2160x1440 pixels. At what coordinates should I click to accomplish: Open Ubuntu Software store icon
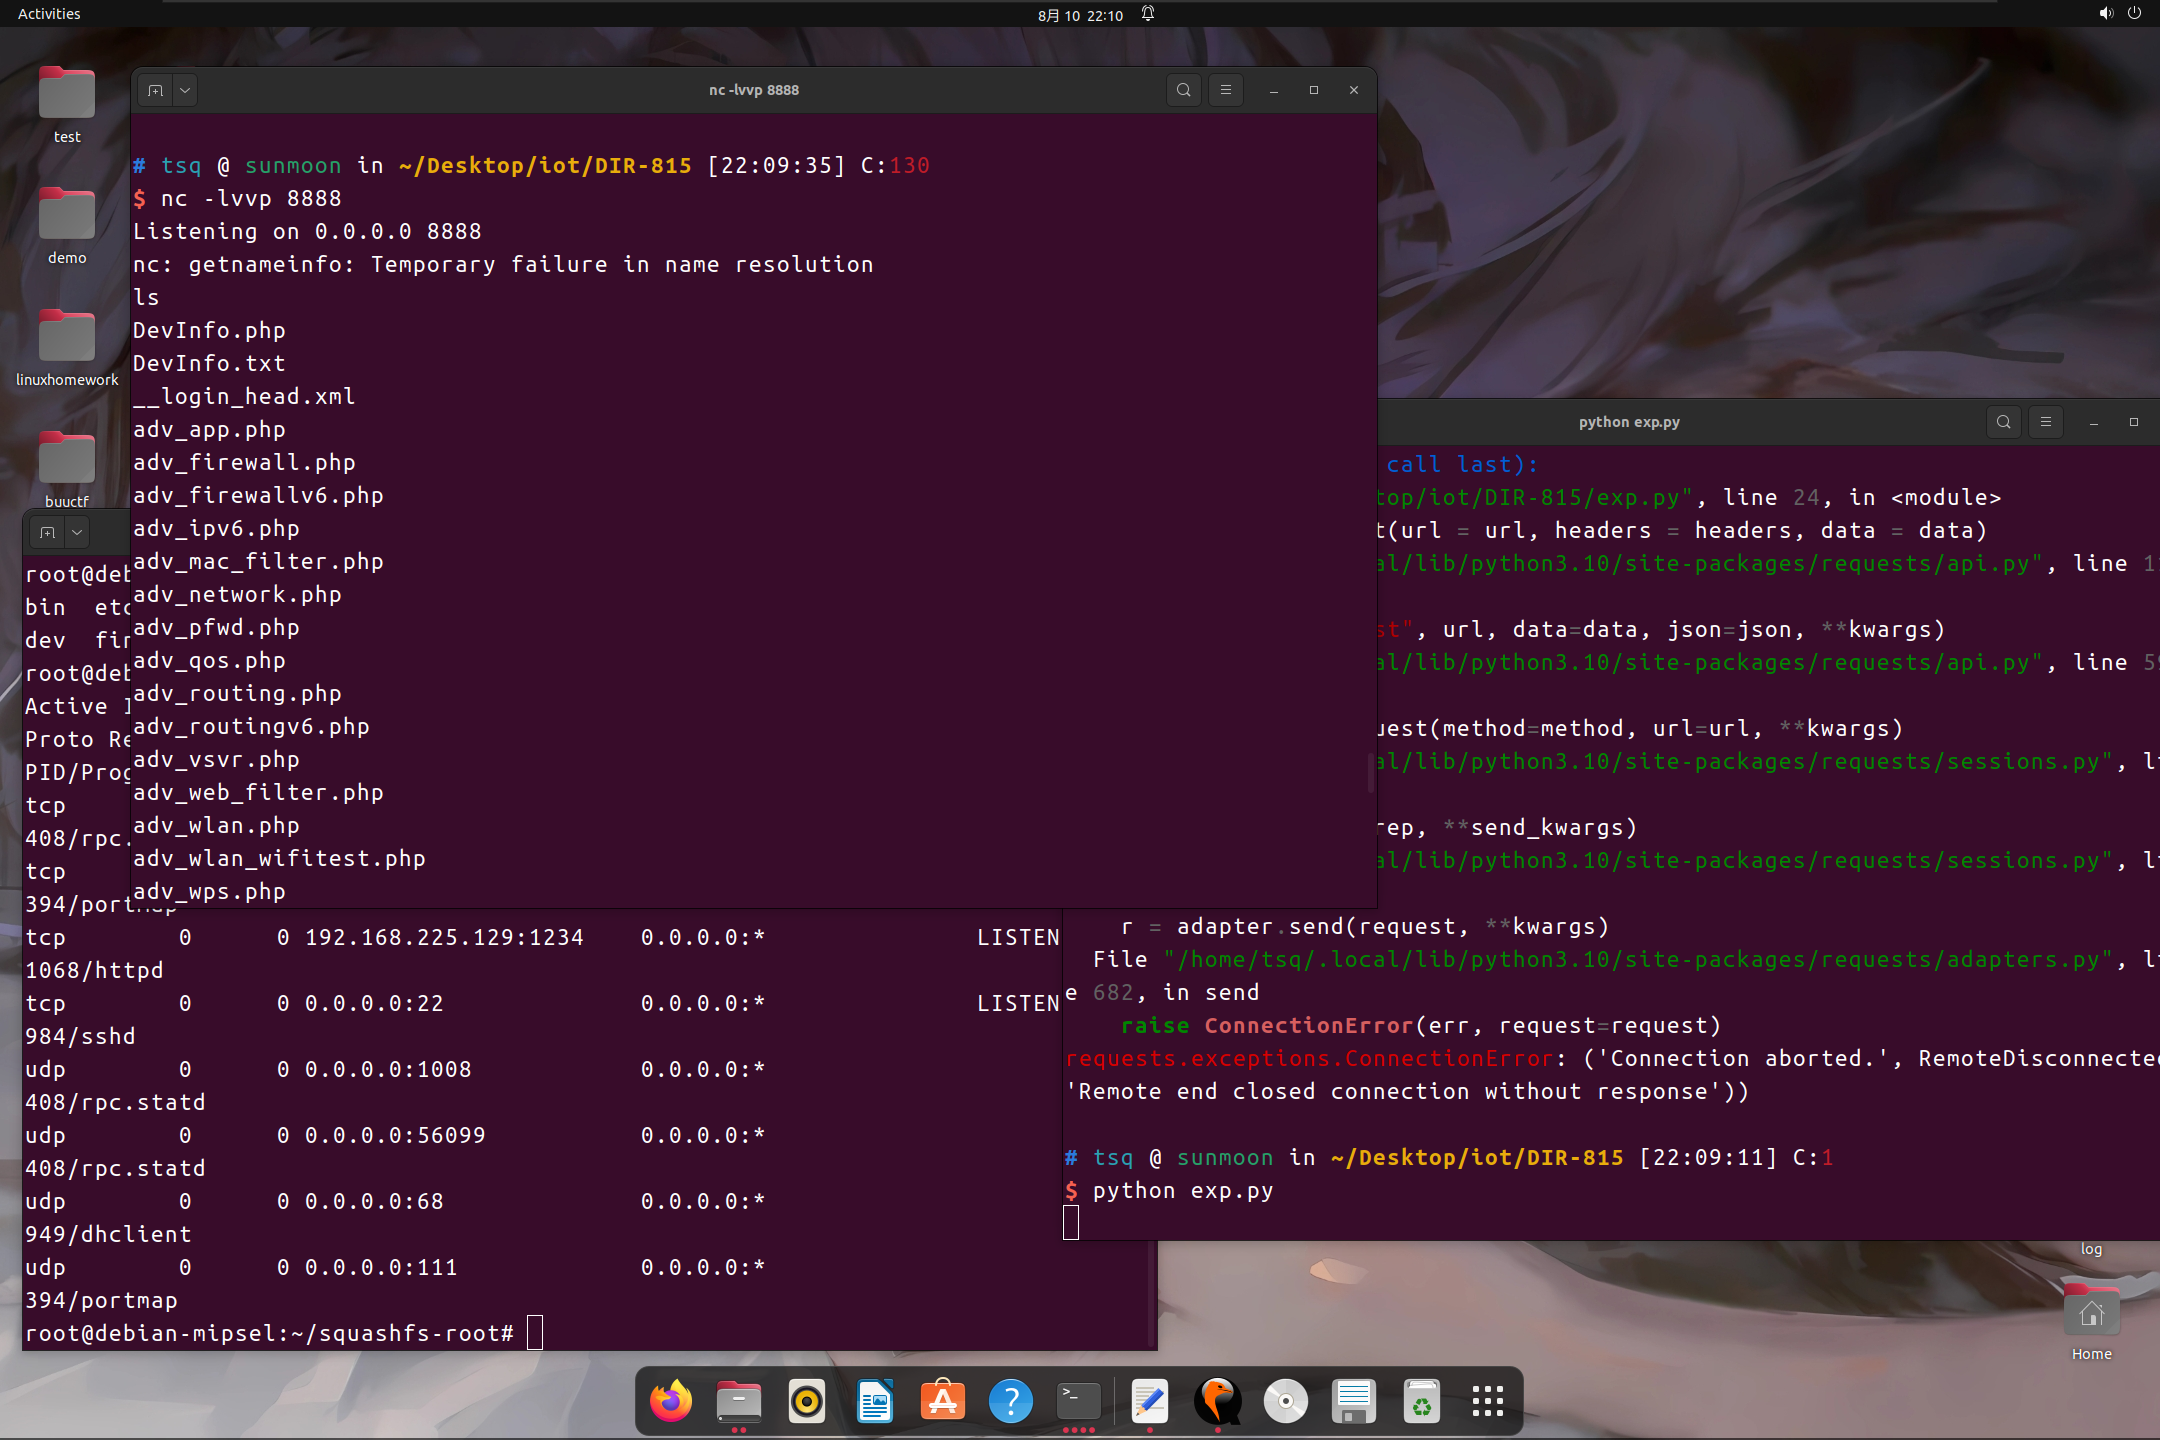[943, 1401]
